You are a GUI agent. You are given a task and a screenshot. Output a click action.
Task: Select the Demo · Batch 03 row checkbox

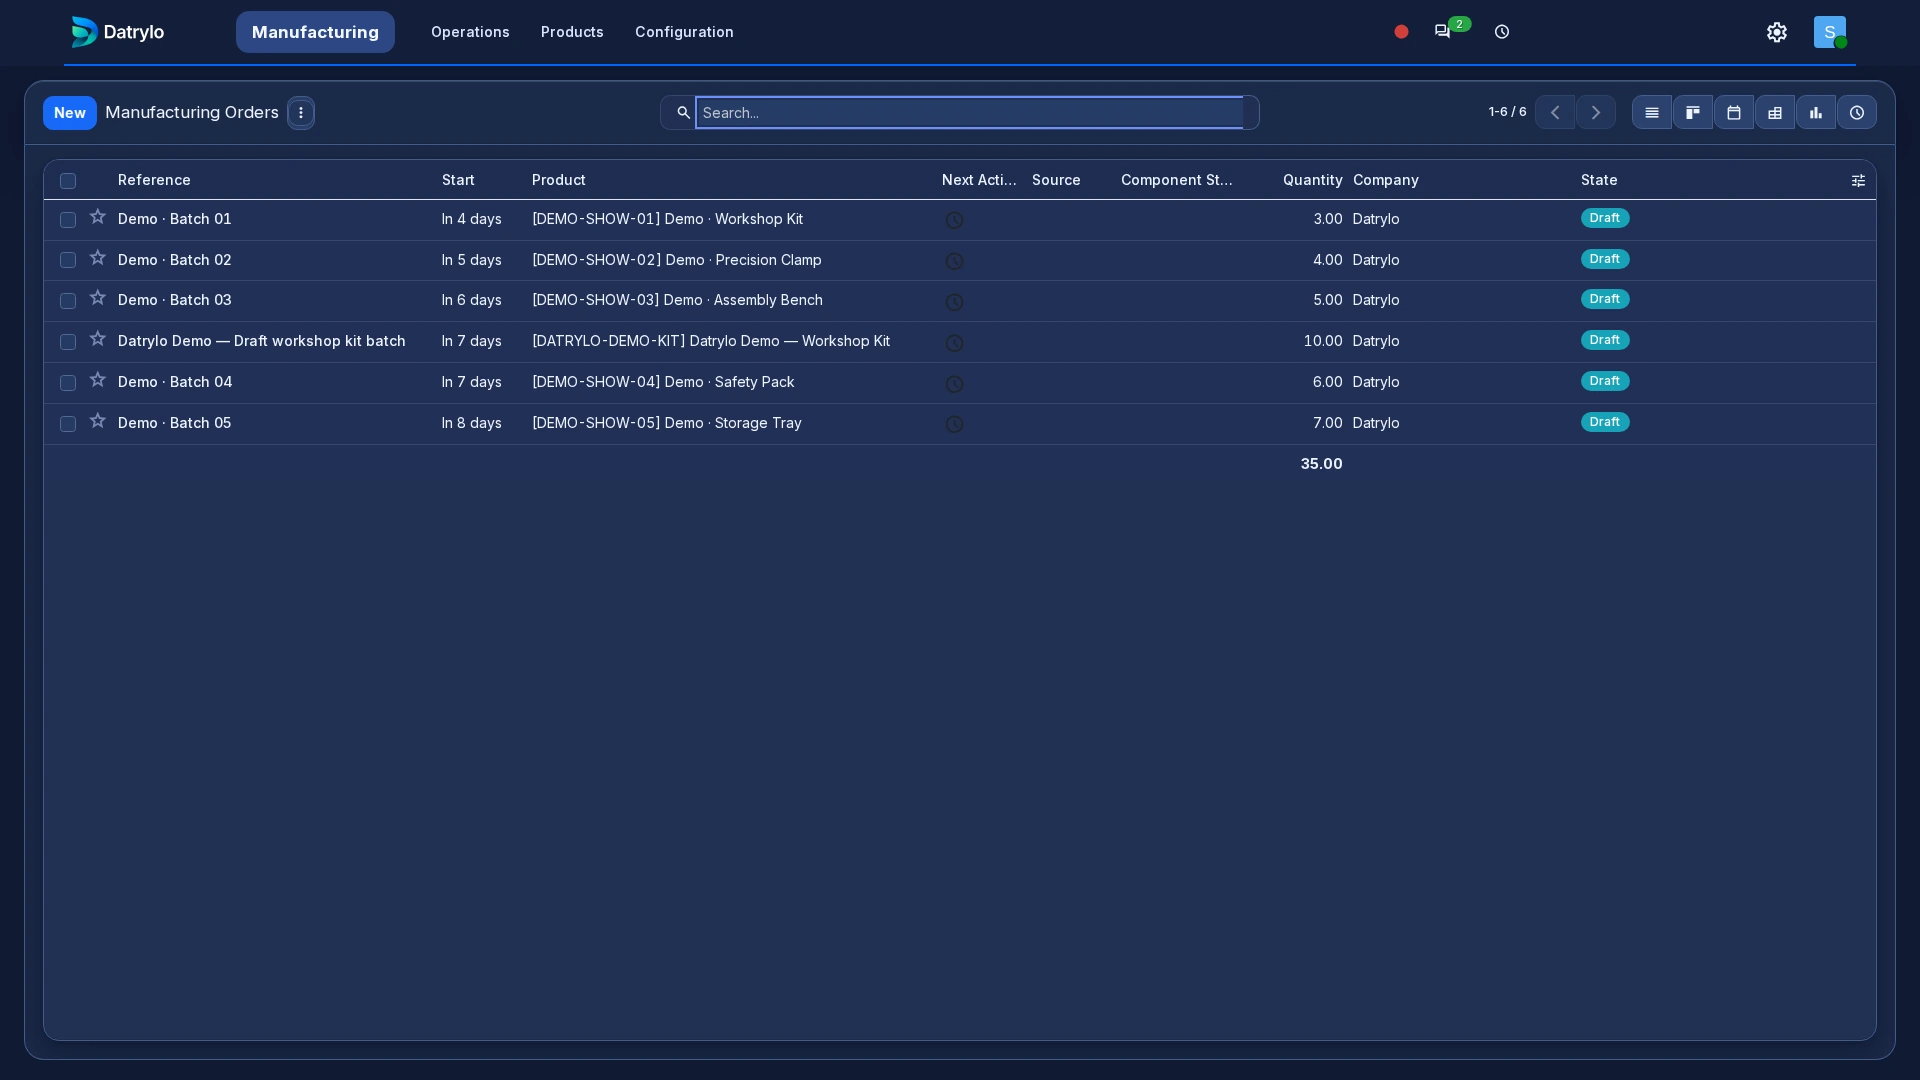68,301
